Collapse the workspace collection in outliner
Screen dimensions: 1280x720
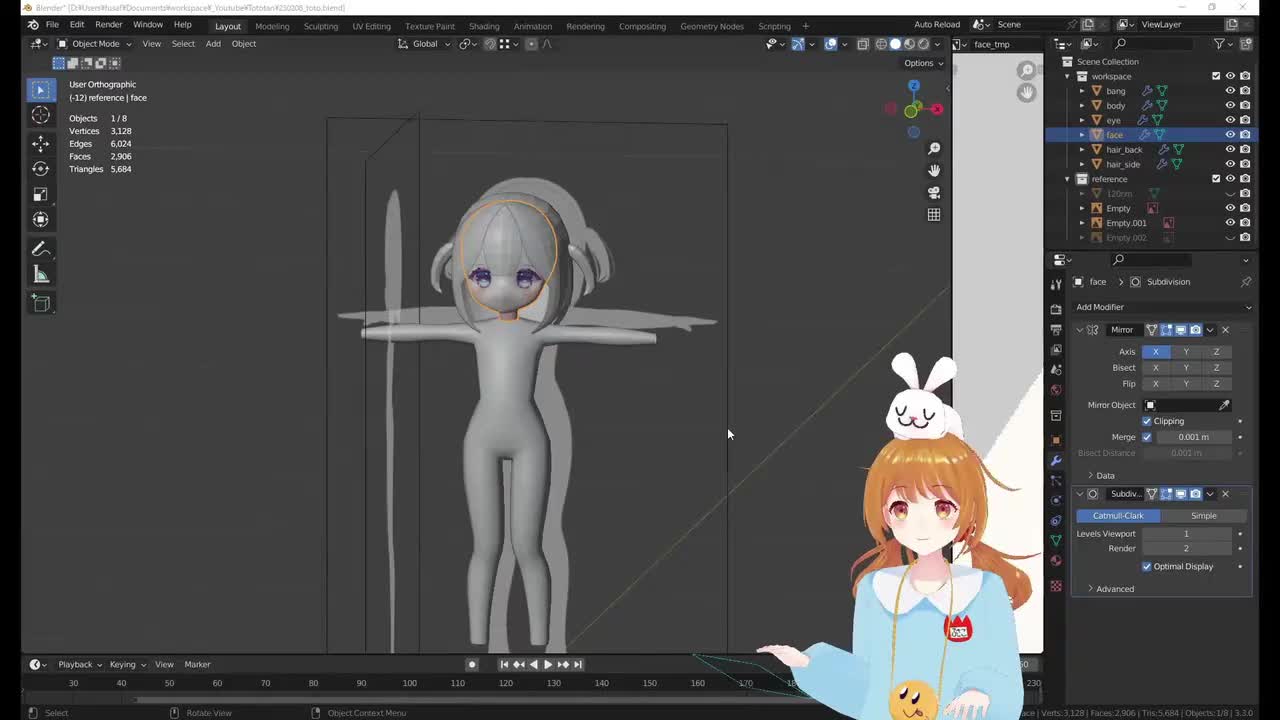1067,76
